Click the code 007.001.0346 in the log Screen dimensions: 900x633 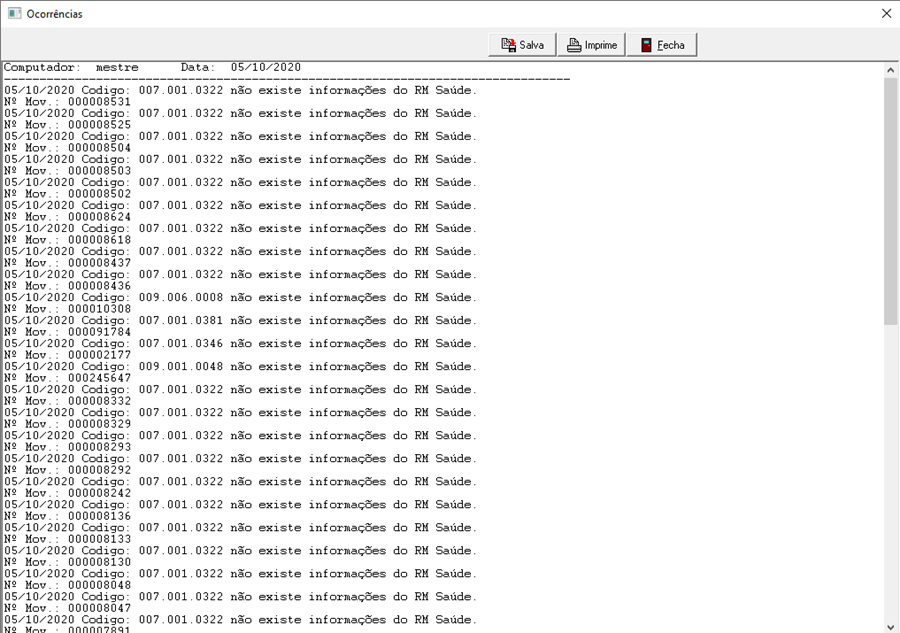181,343
